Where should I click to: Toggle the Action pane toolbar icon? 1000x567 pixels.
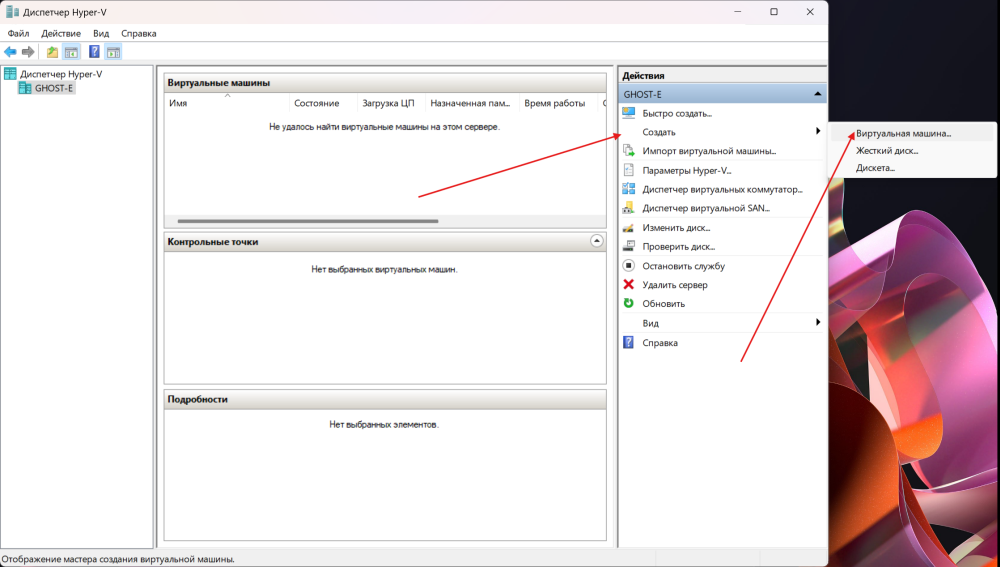(x=114, y=52)
